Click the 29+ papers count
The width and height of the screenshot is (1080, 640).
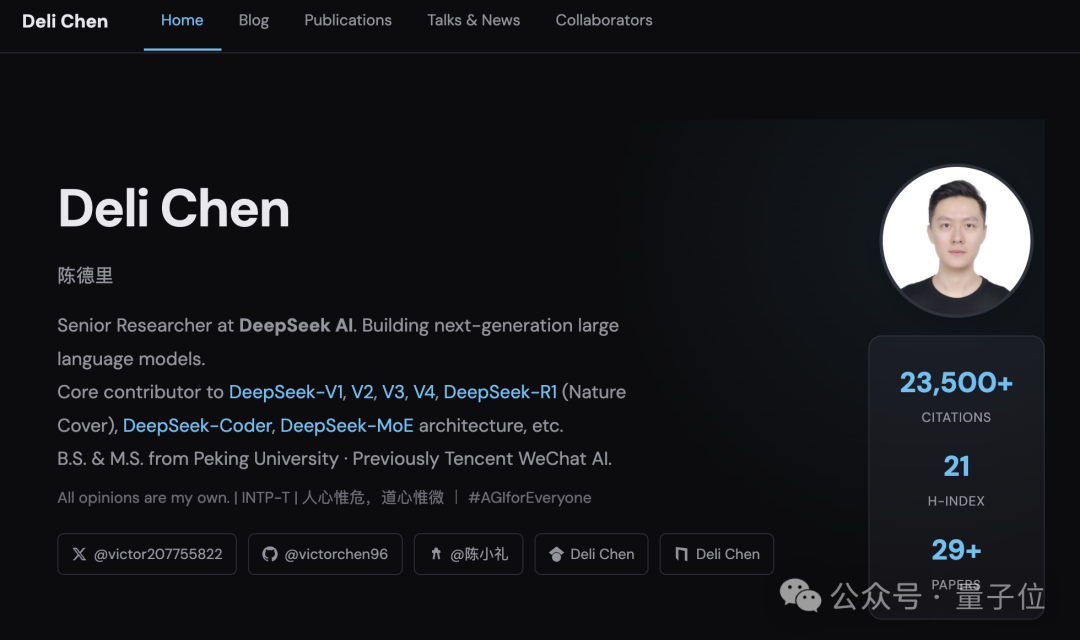point(956,550)
